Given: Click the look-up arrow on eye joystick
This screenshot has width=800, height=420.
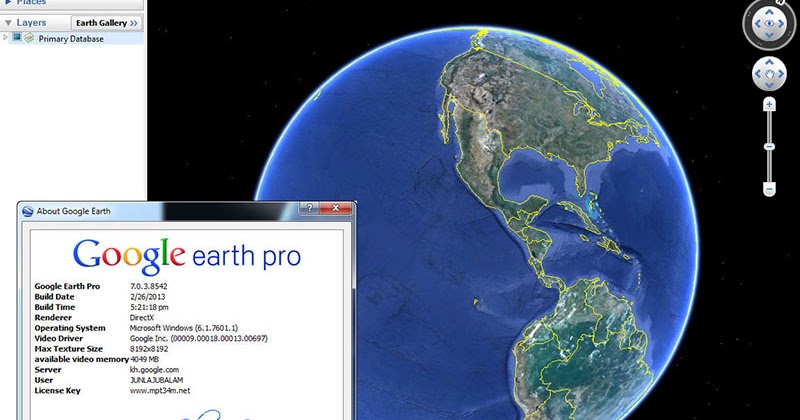Looking at the screenshot, I should (x=769, y=12).
